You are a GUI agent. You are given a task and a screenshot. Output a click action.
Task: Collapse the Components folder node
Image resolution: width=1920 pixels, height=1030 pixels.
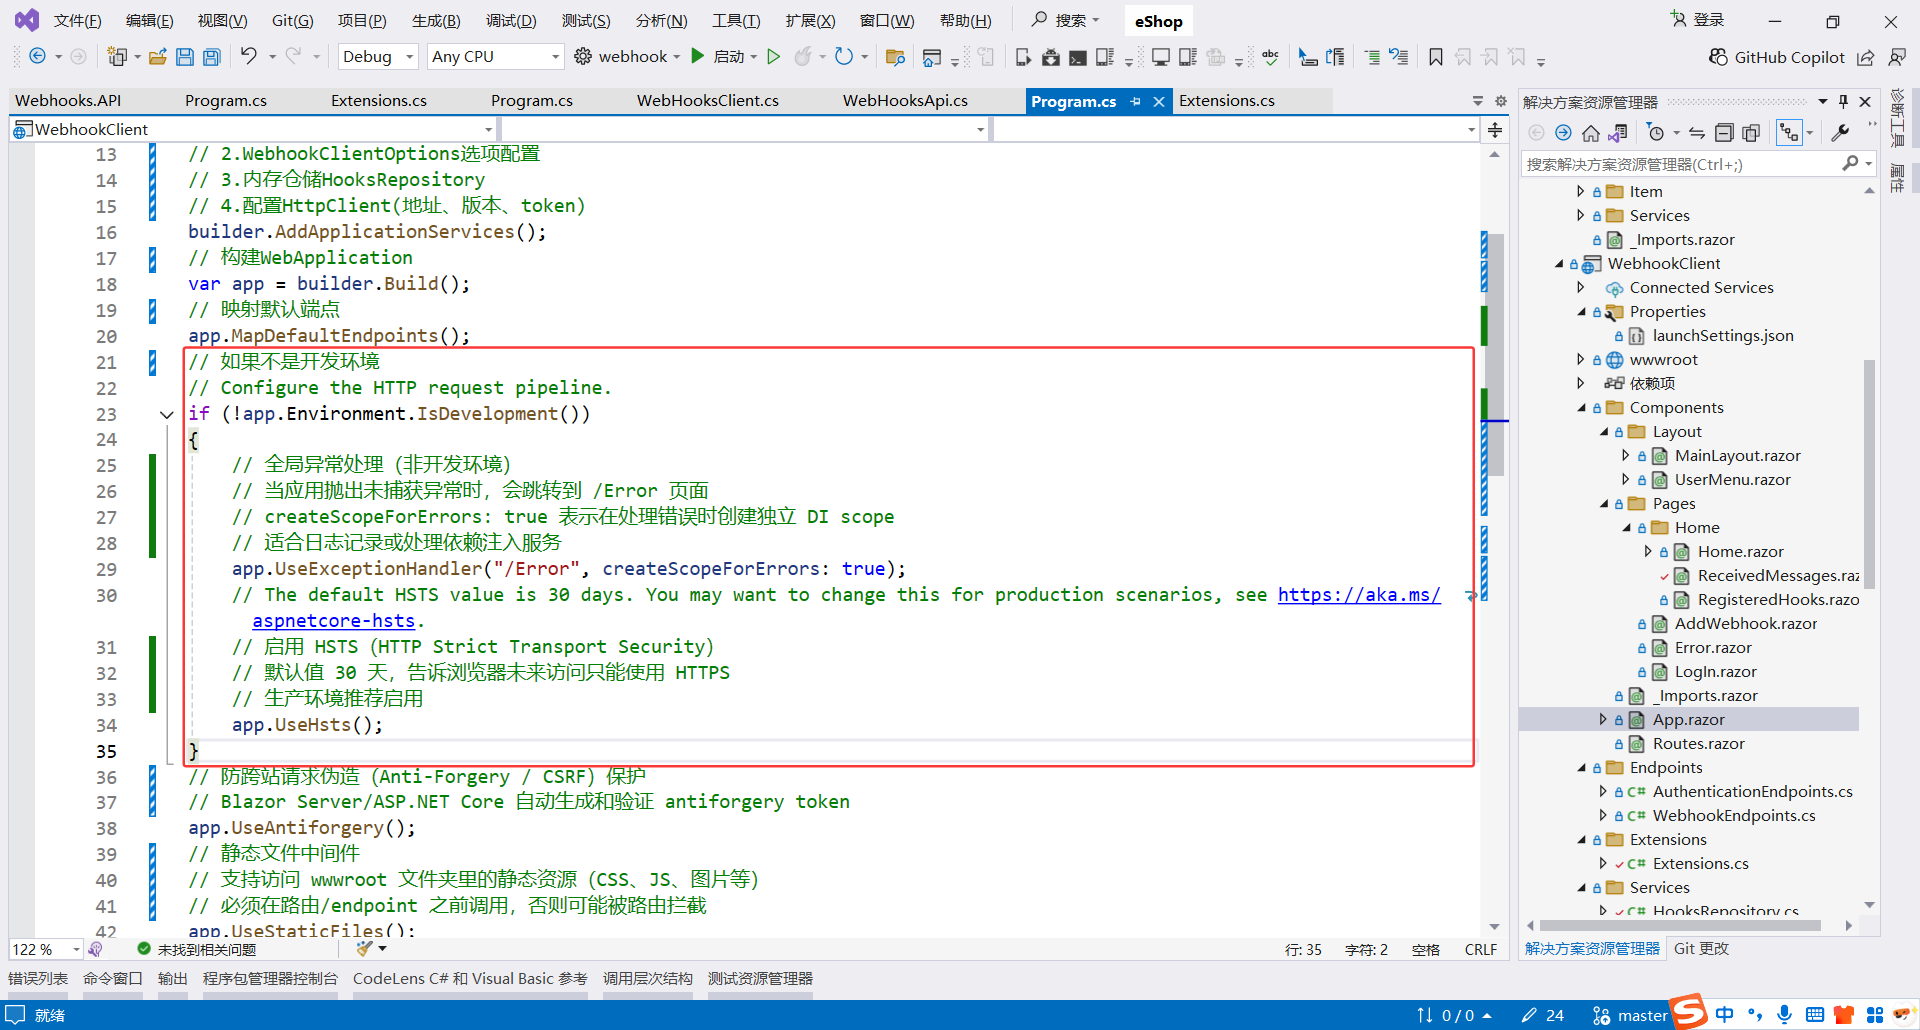1582,408
